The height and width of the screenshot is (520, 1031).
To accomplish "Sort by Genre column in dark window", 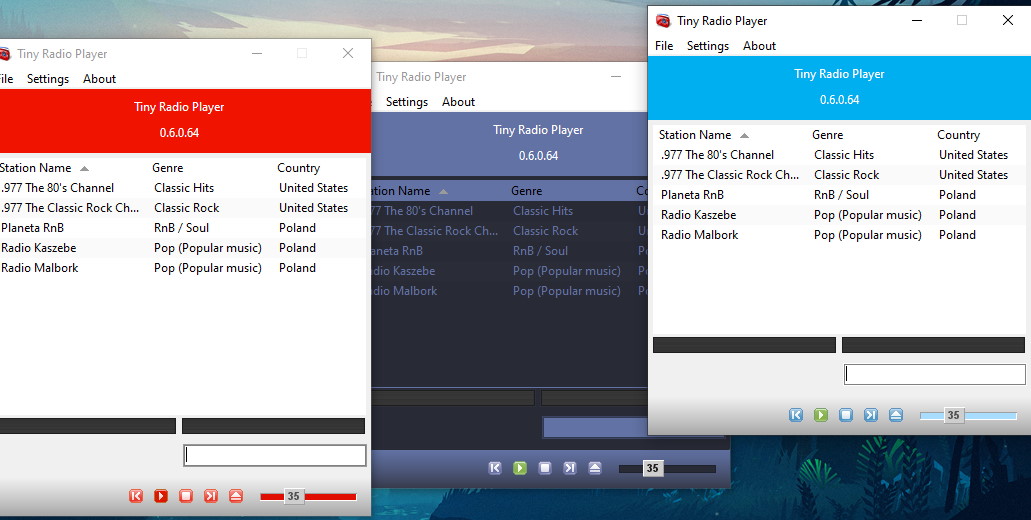I will (x=526, y=191).
